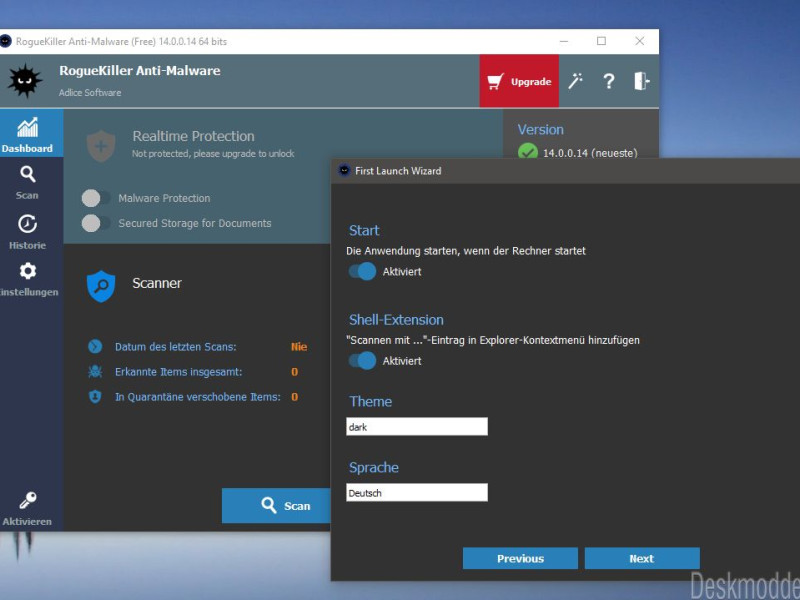Click 'Datum des letzten Scans:' label
This screenshot has width=800, height=600.
176,347
